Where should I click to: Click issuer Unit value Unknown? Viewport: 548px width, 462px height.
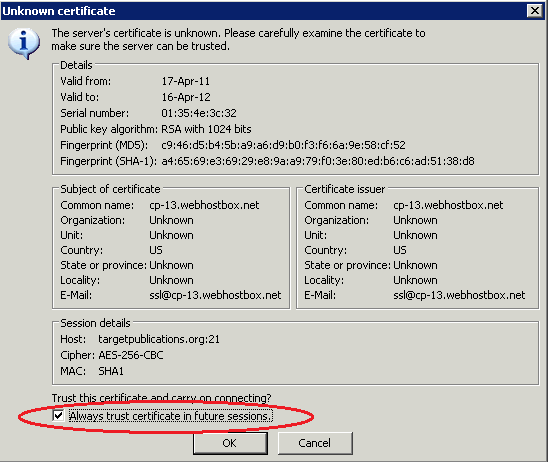click(415, 235)
